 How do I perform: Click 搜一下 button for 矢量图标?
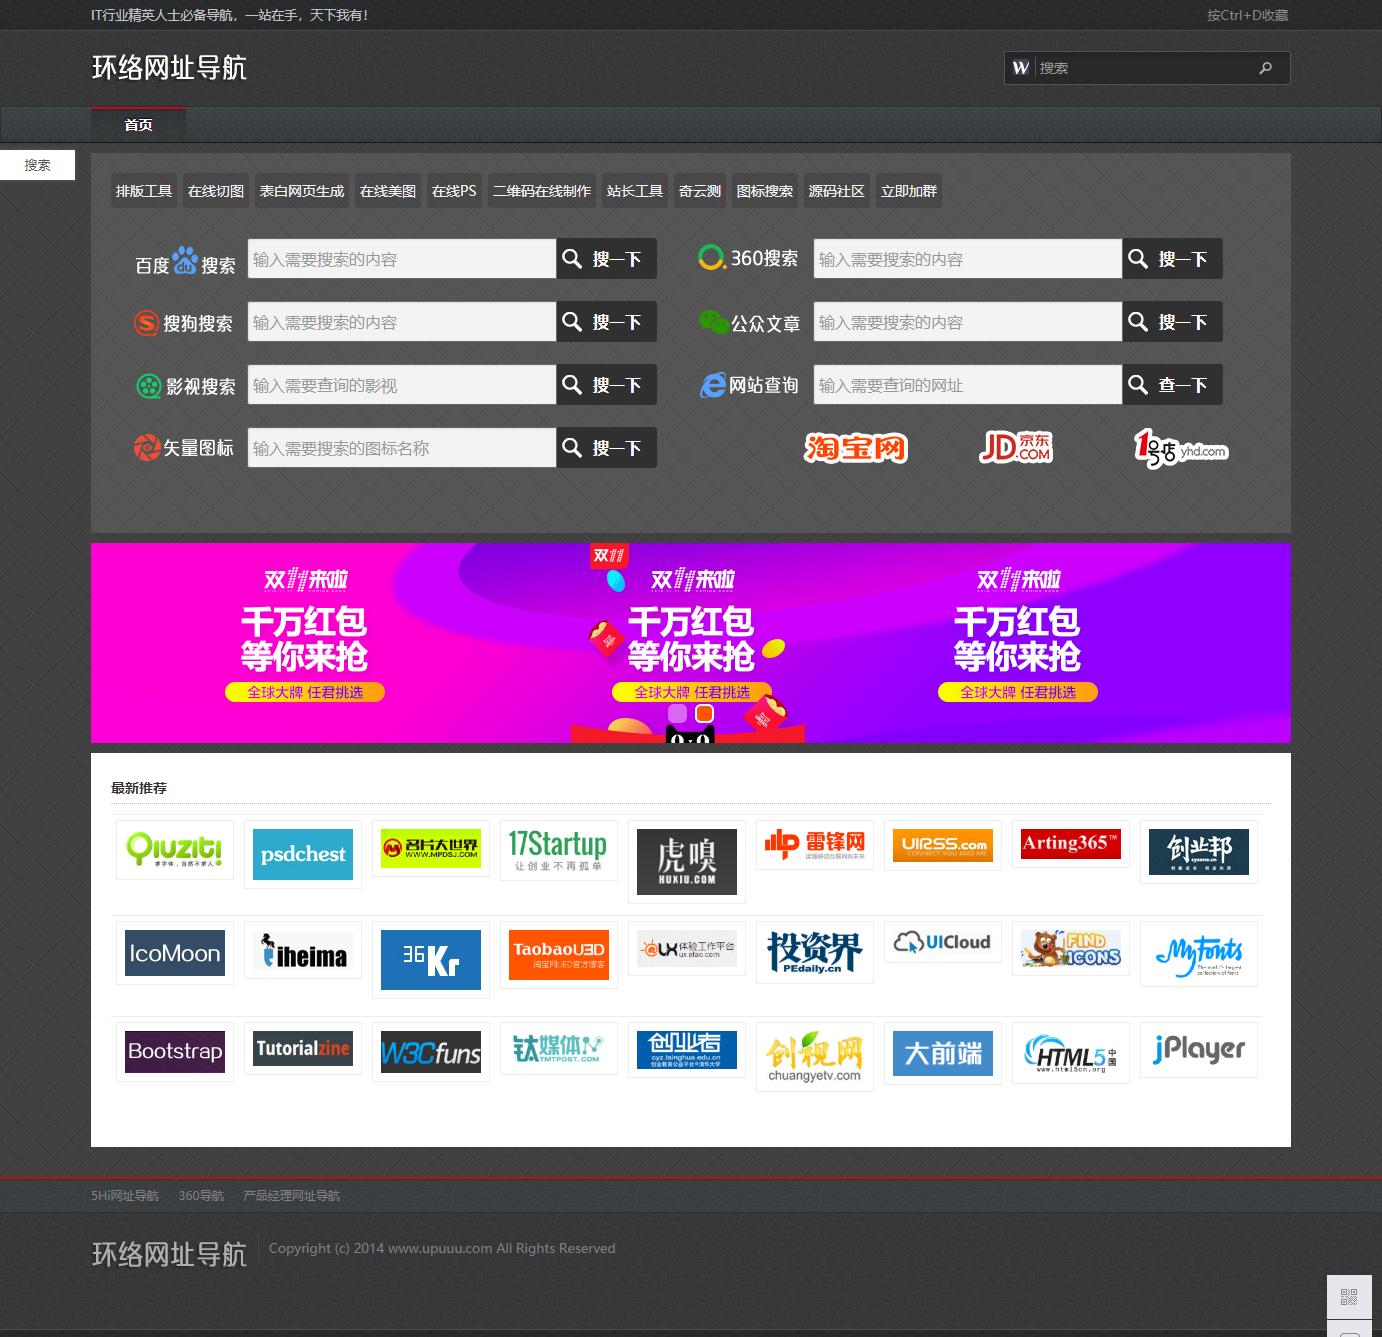pyautogui.click(x=606, y=448)
